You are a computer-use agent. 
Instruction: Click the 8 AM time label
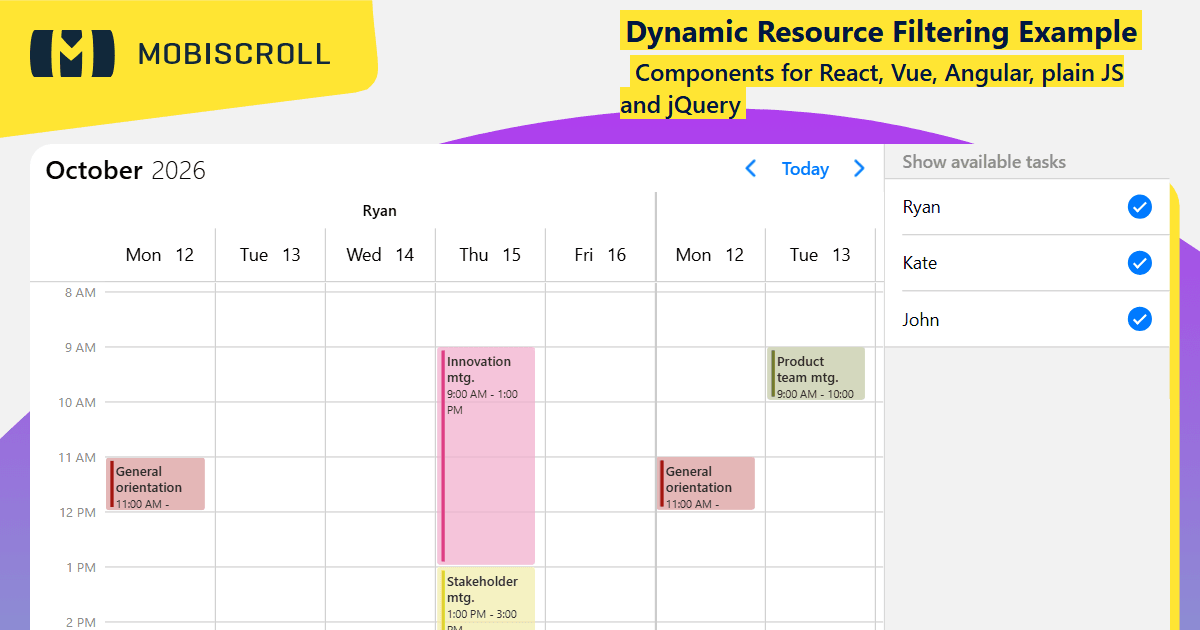point(80,293)
